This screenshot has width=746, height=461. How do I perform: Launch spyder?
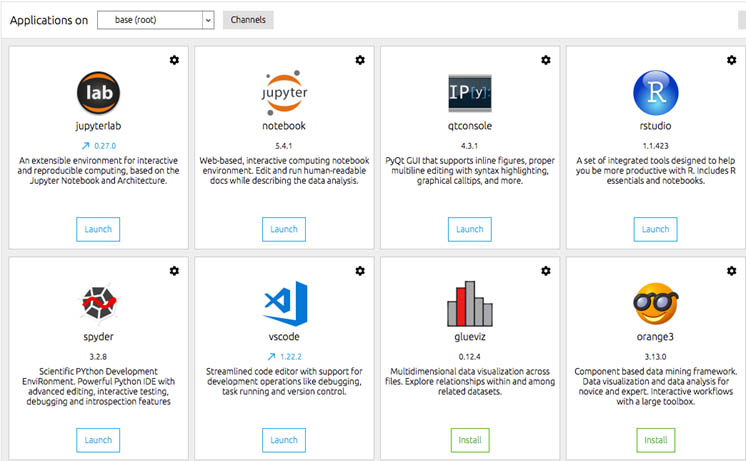point(98,440)
